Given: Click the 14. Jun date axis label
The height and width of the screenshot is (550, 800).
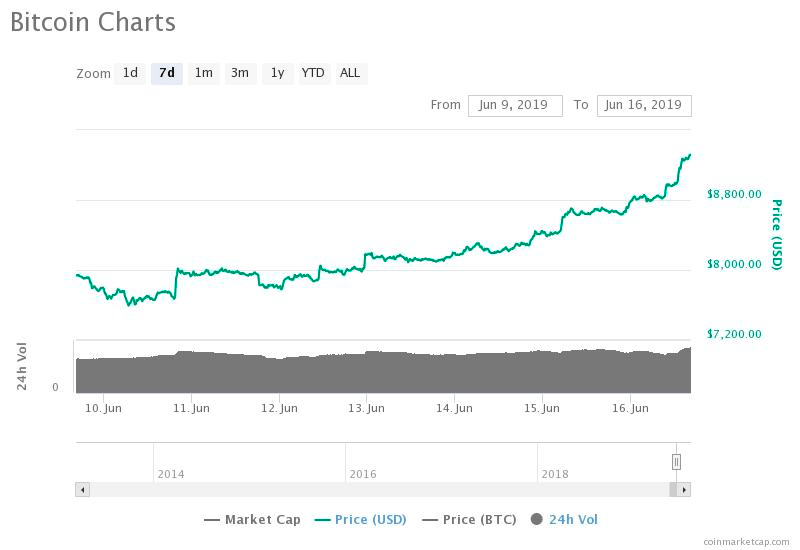Looking at the screenshot, I should 455,408.
